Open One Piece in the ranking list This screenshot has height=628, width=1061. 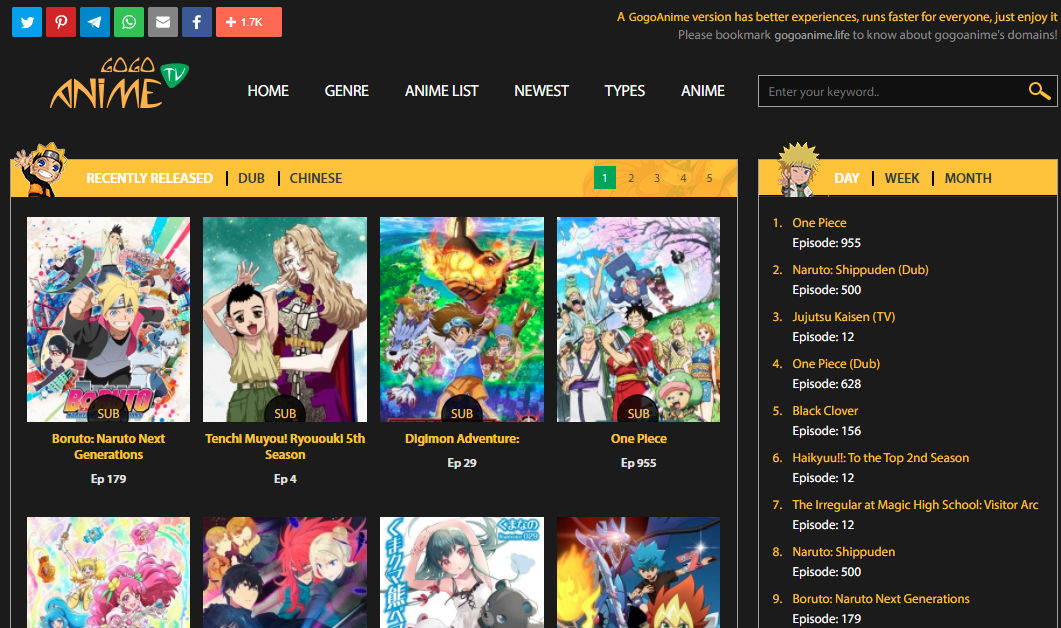[x=819, y=223]
